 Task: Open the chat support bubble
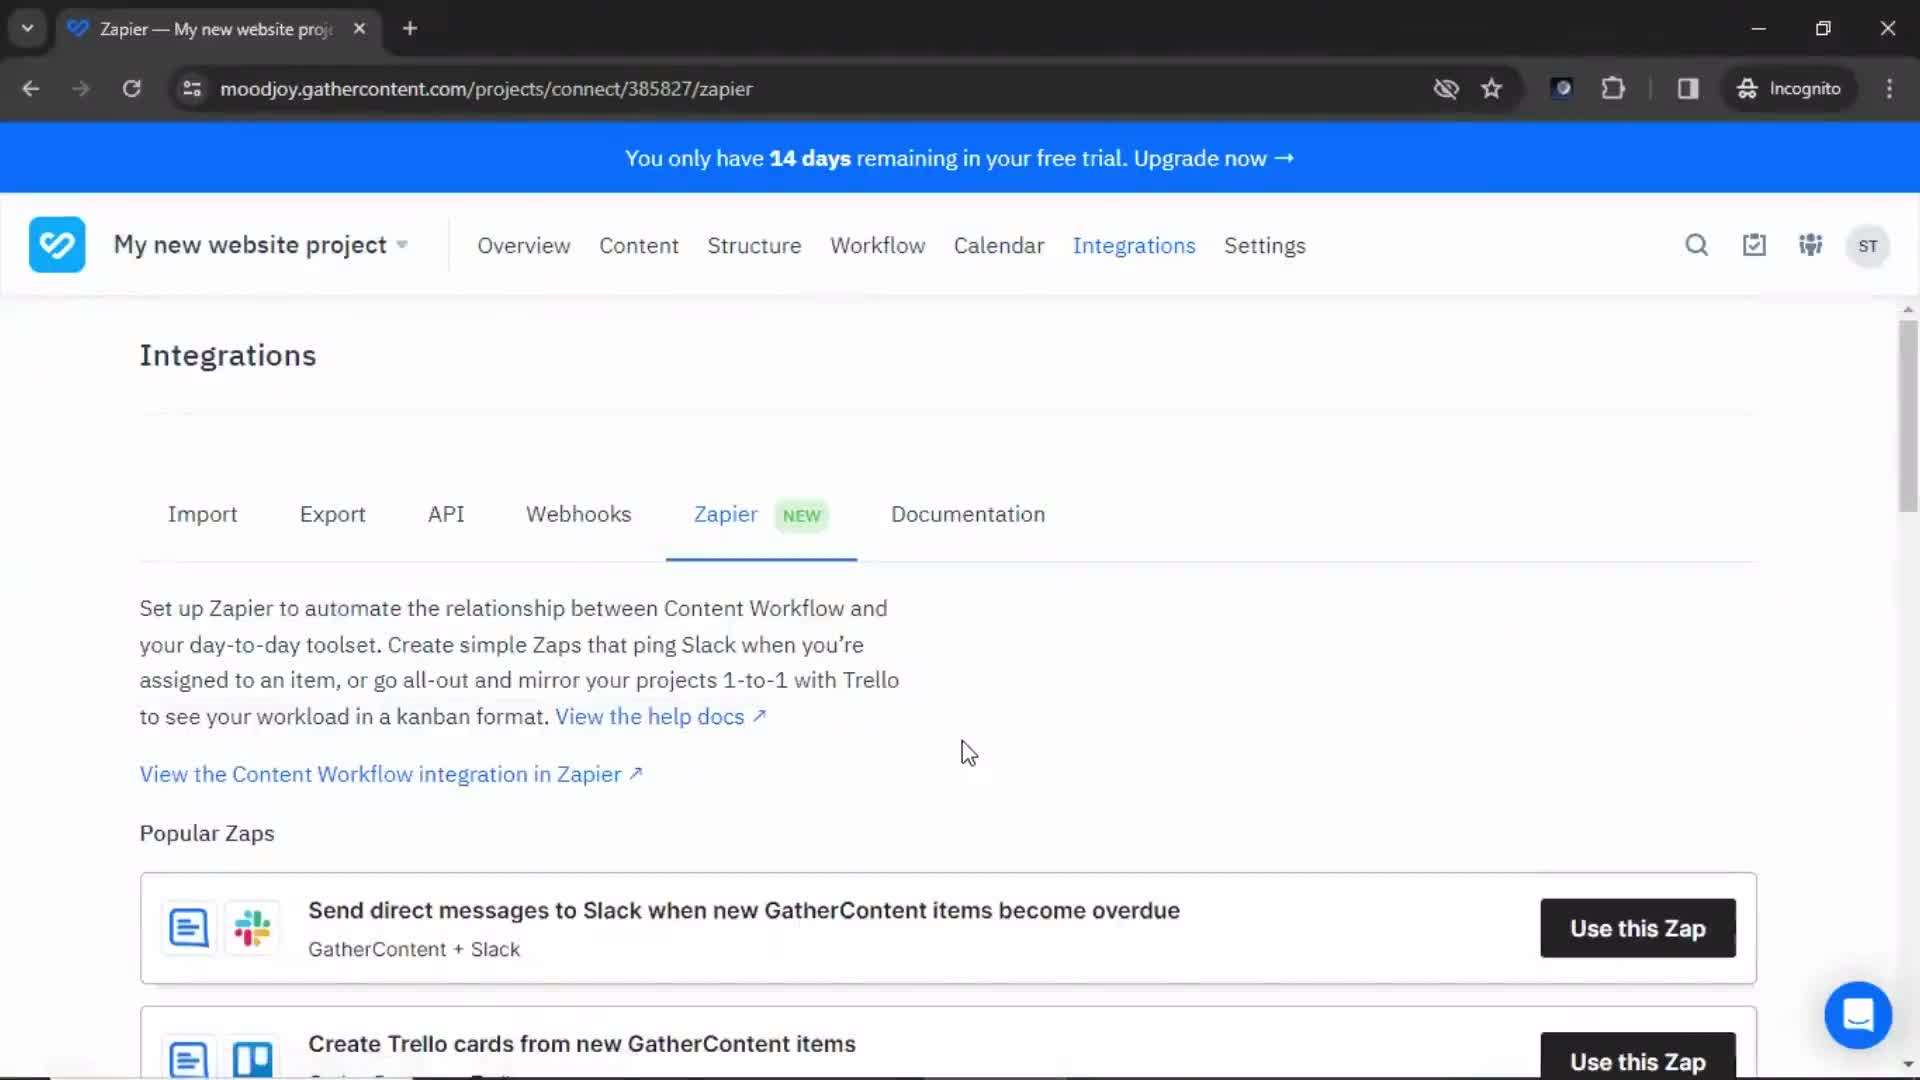point(1858,1015)
